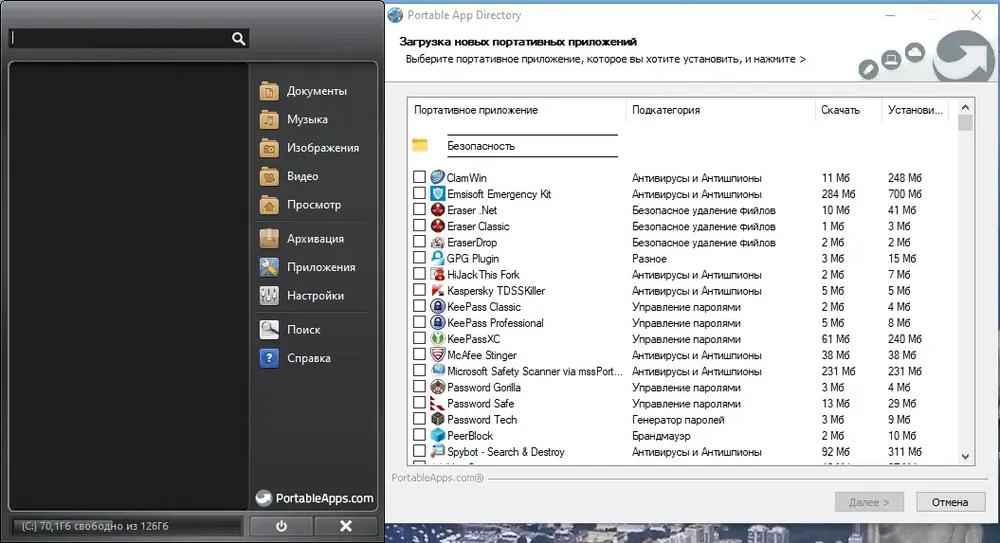Open the Документы folder icon
This screenshot has width=1000, height=543.
tap(269, 91)
